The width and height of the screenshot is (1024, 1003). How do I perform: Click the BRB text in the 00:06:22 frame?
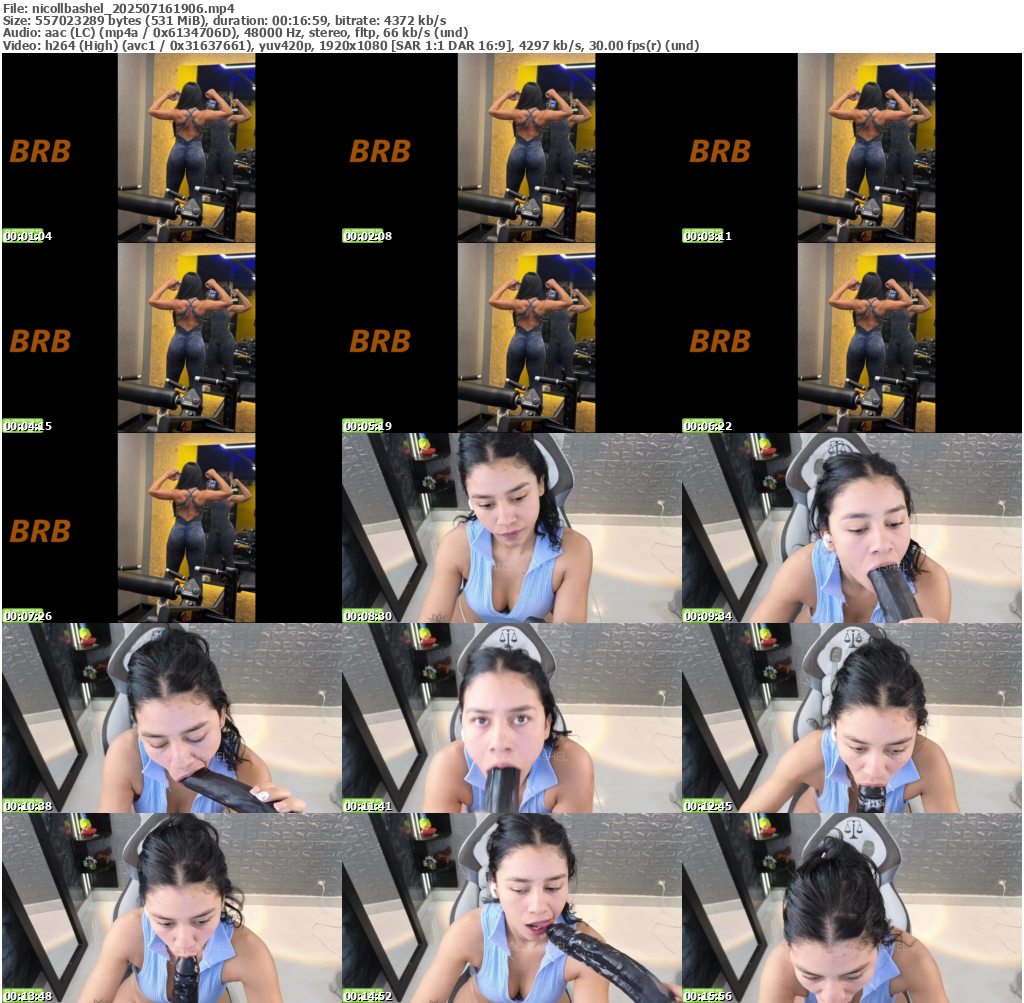720,342
